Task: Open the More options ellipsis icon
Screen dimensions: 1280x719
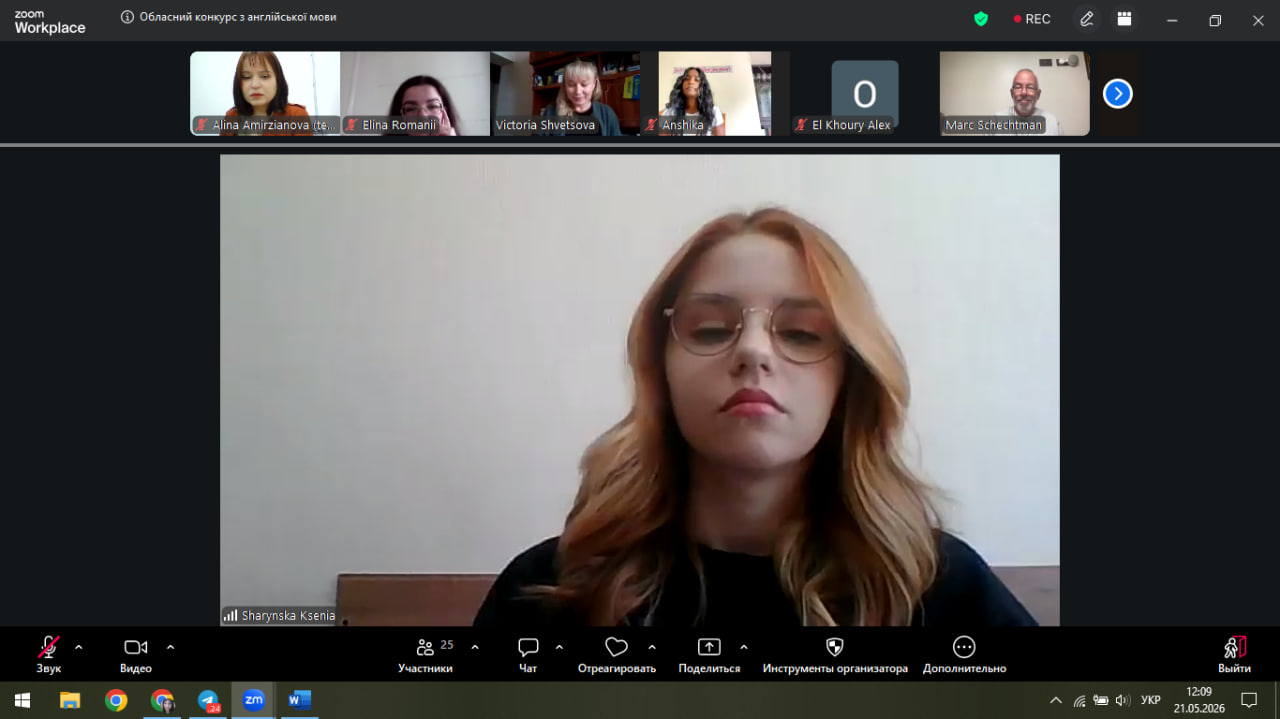Action: click(964, 647)
